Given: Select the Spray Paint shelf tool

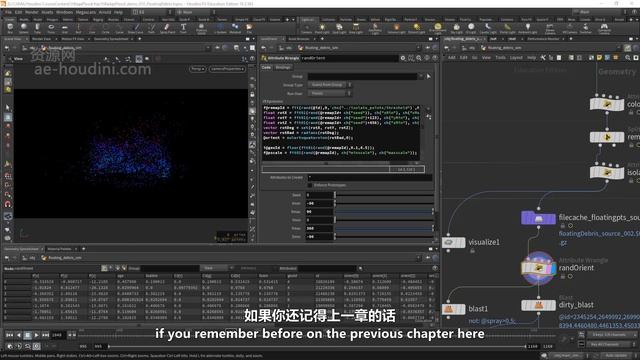Looking at the screenshot, I should 167,28.
